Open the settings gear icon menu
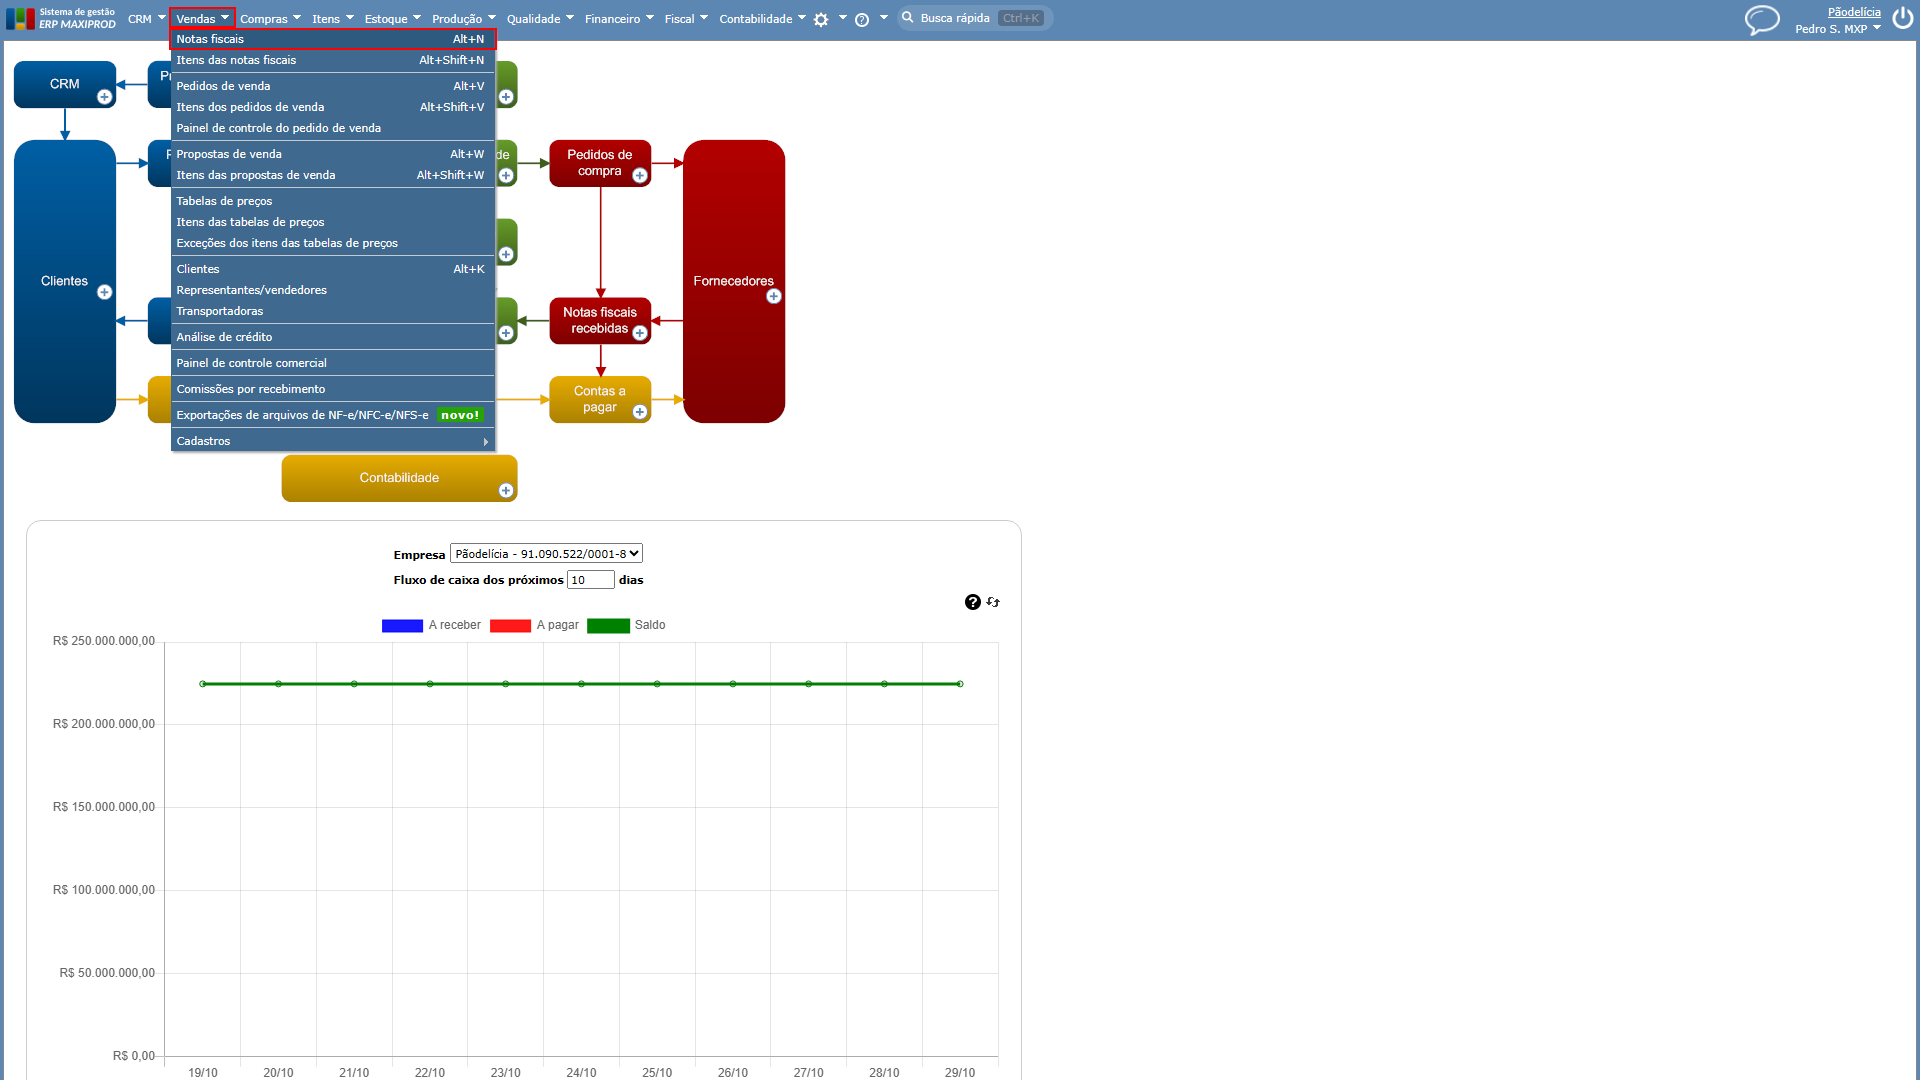 point(821,19)
